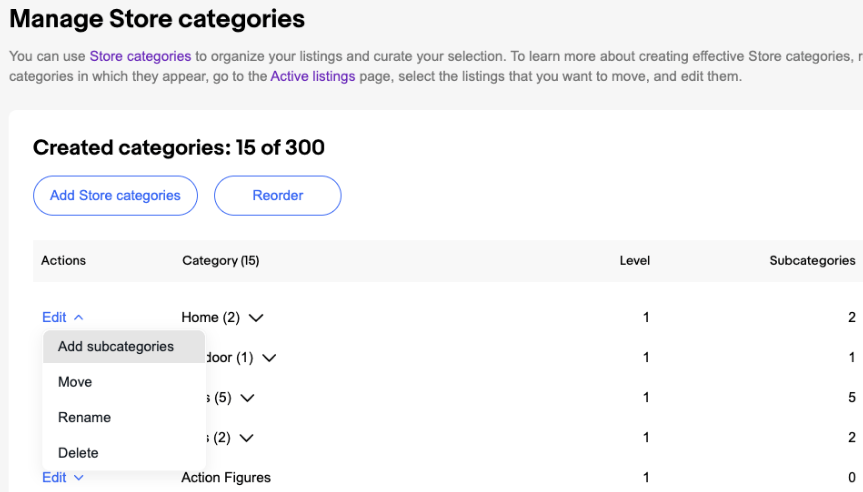Click the Actions column header

coord(63,261)
